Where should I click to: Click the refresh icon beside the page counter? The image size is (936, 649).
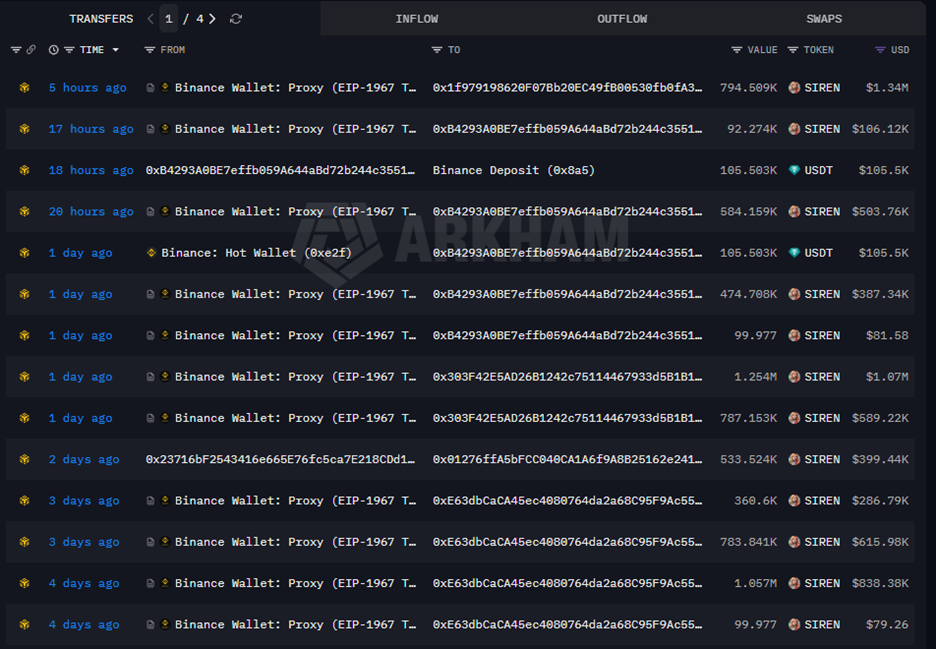(x=236, y=19)
